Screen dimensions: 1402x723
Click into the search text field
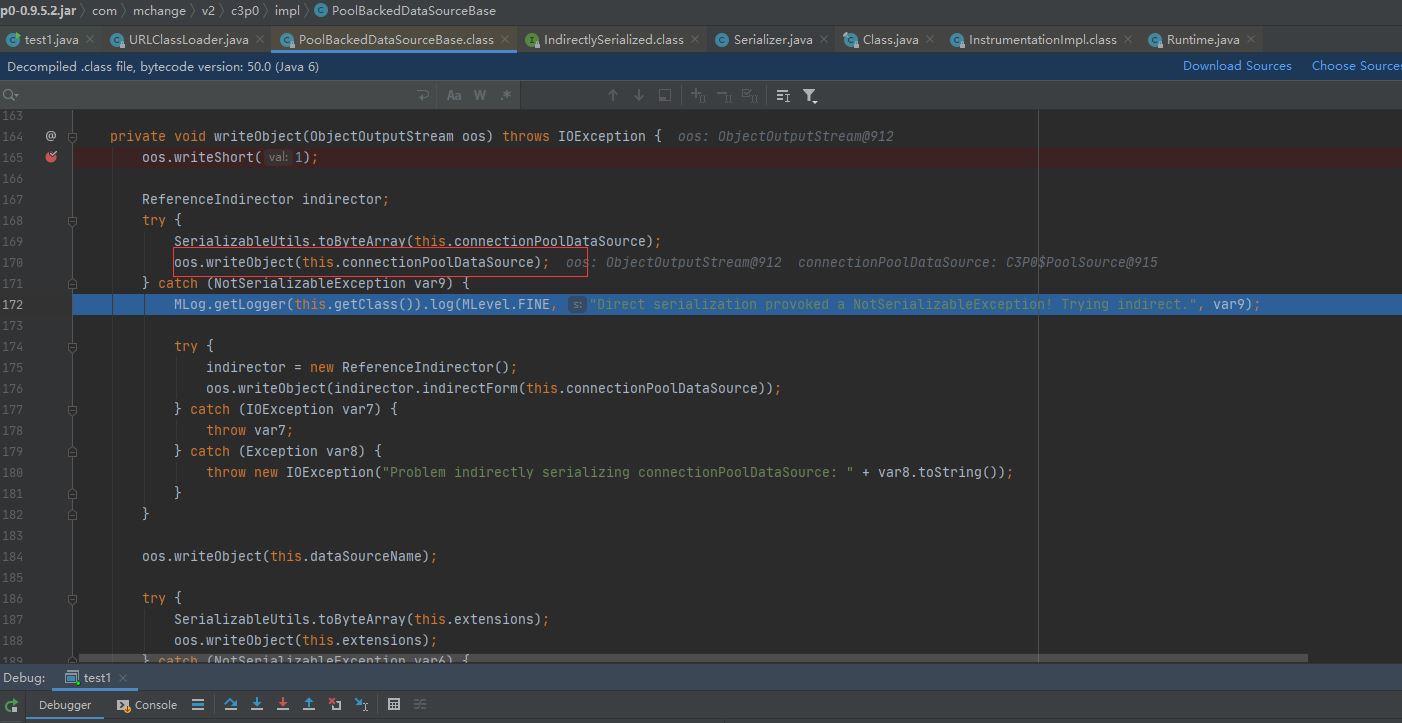[x=215, y=95]
